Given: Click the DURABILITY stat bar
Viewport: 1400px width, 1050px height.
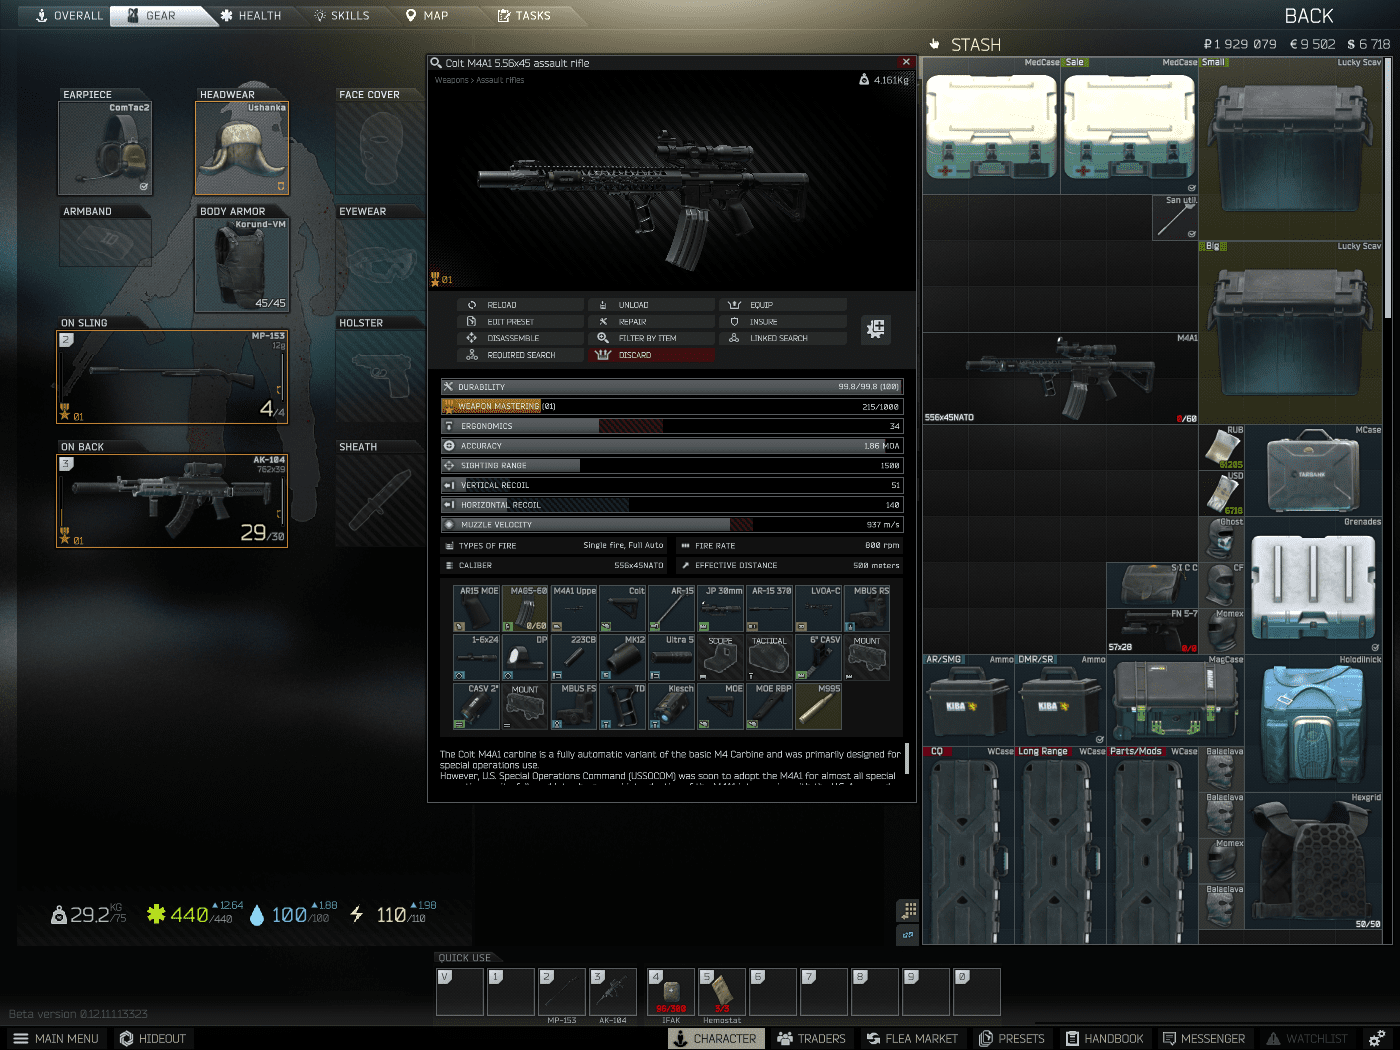Looking at the screenshot, I should coord(672,387).
